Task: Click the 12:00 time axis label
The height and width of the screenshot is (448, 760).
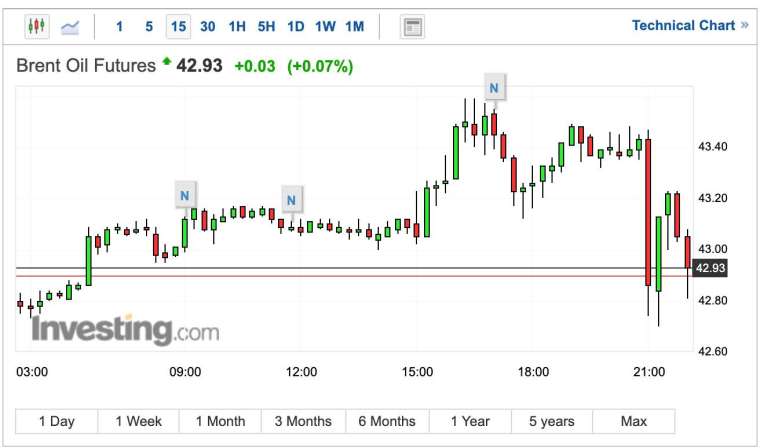Action: click(x=301, y=372)
